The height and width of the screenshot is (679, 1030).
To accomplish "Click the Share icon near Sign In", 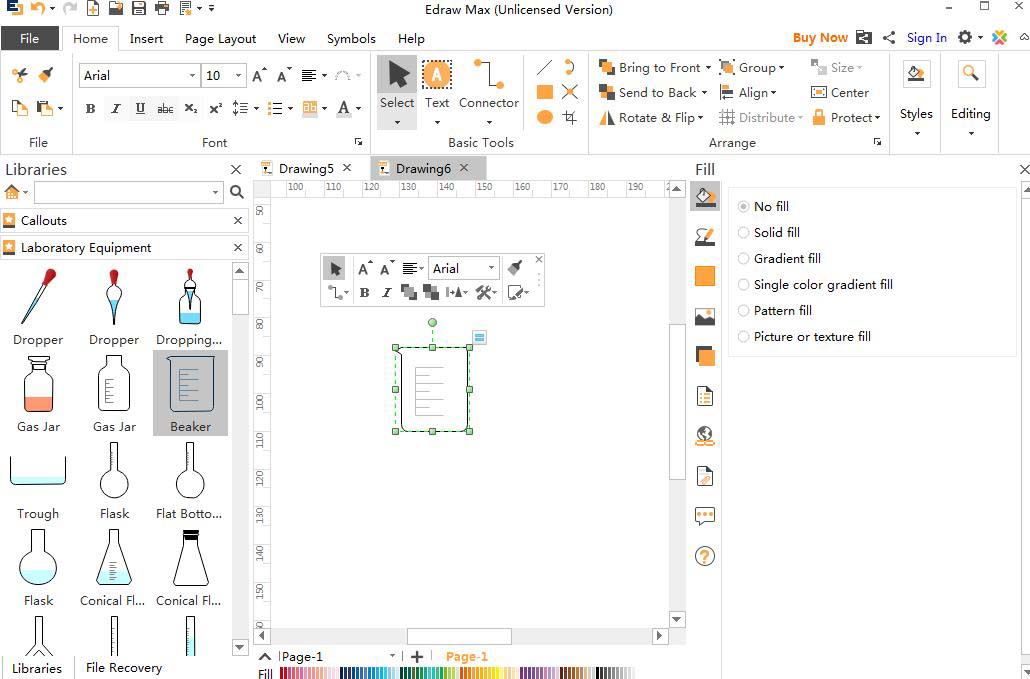I will pos(889,38).
